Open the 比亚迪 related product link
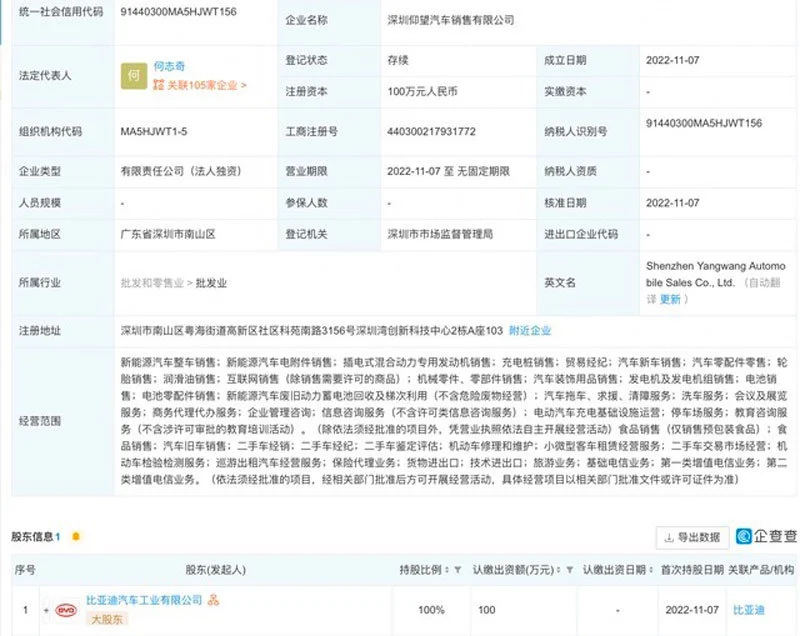The width and height of the screenshot is (800, 636). tap(748, 610)
